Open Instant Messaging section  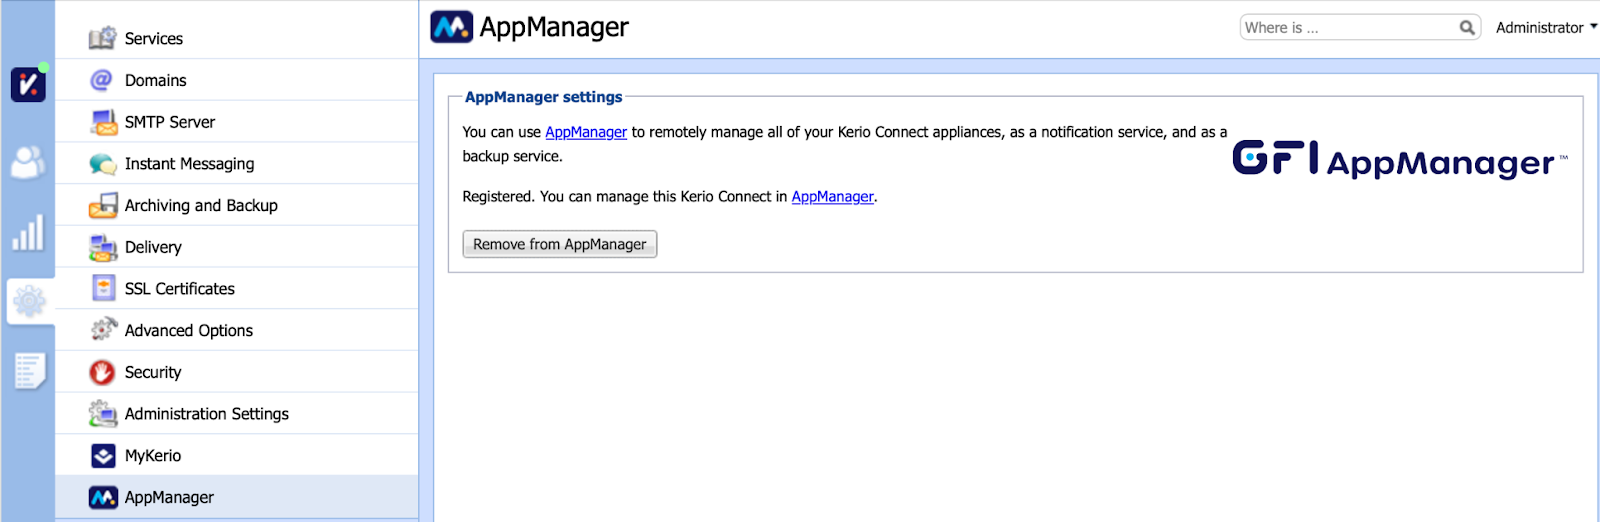pyautogui.click(x=236, y=164)
